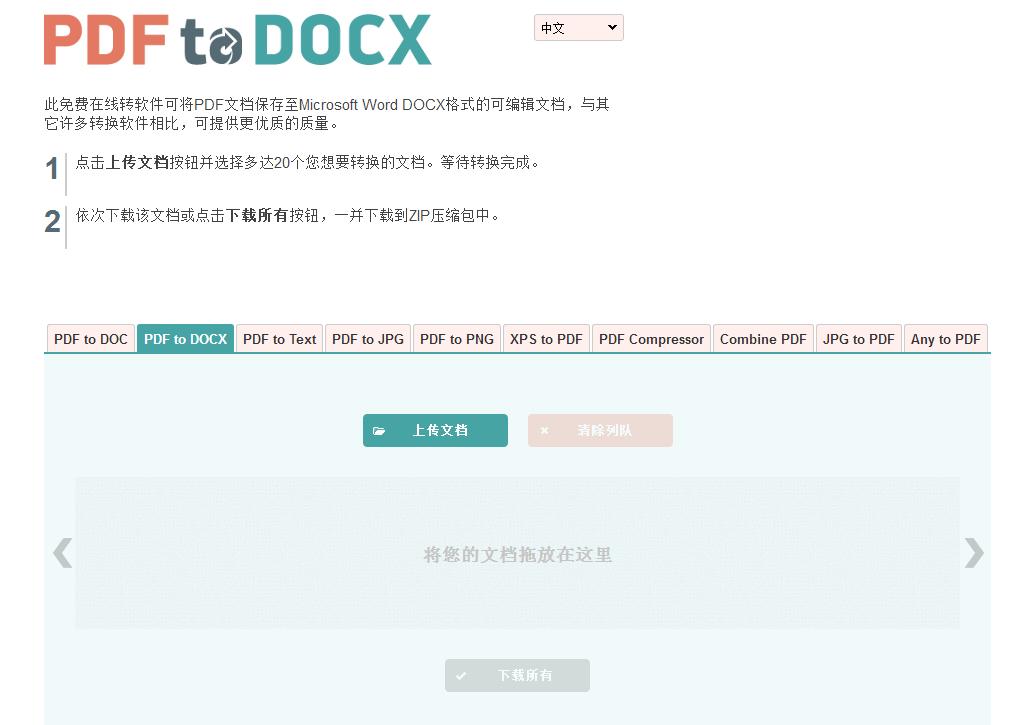
Task: Click the 上传文档 upload button
Action: coord(435,430)
